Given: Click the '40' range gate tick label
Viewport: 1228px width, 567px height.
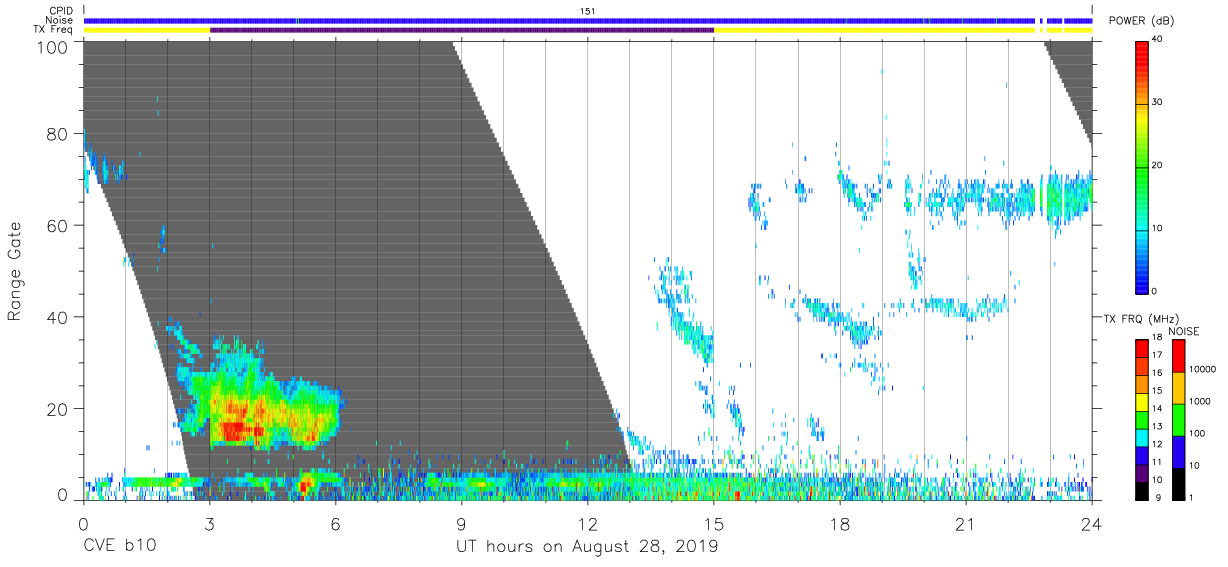Looking at the screenshot, I should click(x=59, y=317).
